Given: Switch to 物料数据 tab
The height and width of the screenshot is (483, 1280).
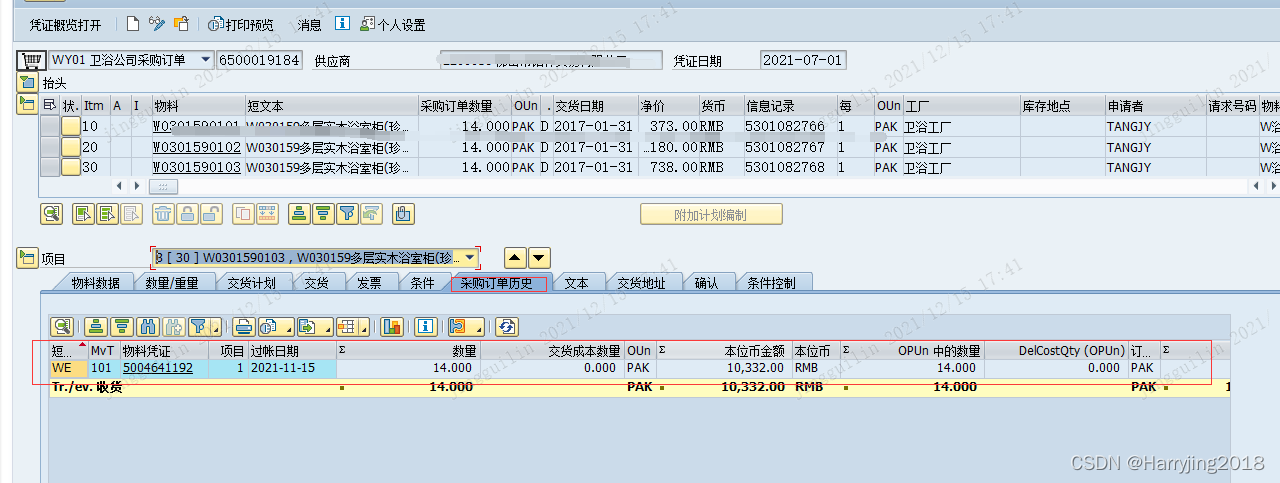Looking at the screenshot, I should 95,283.
